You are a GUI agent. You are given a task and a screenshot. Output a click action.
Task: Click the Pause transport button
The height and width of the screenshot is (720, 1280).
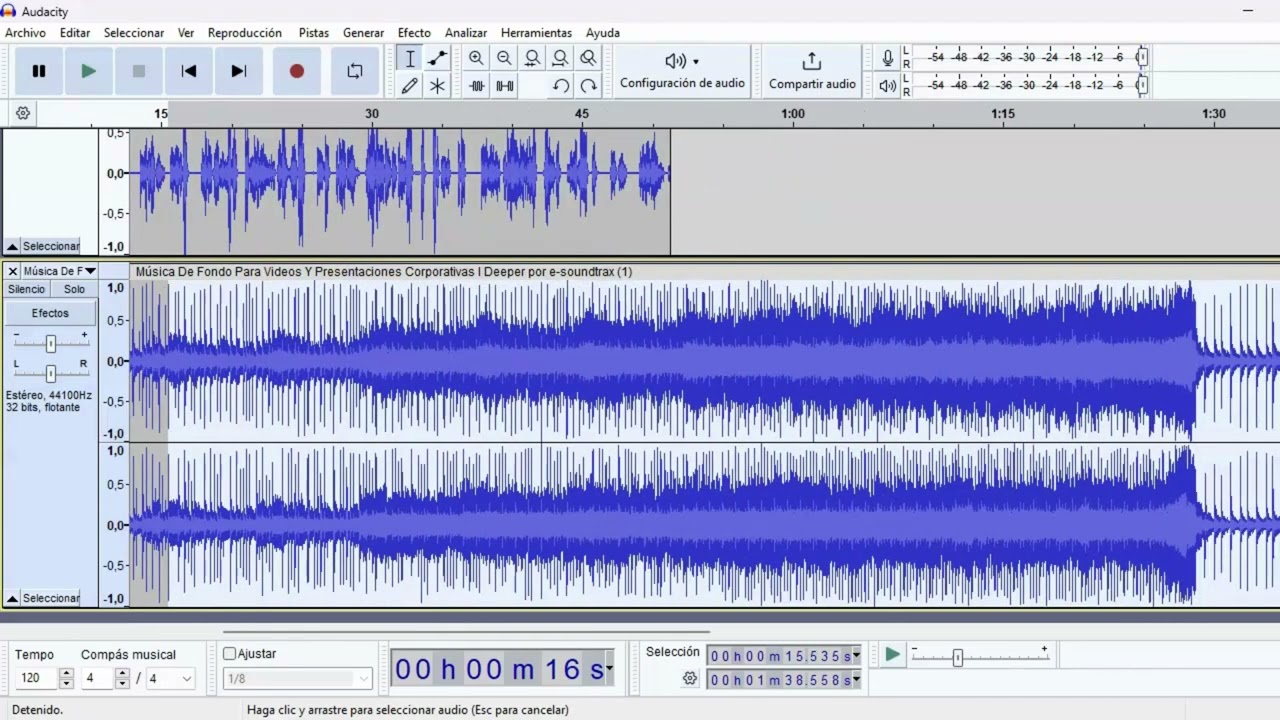point(39,71)
